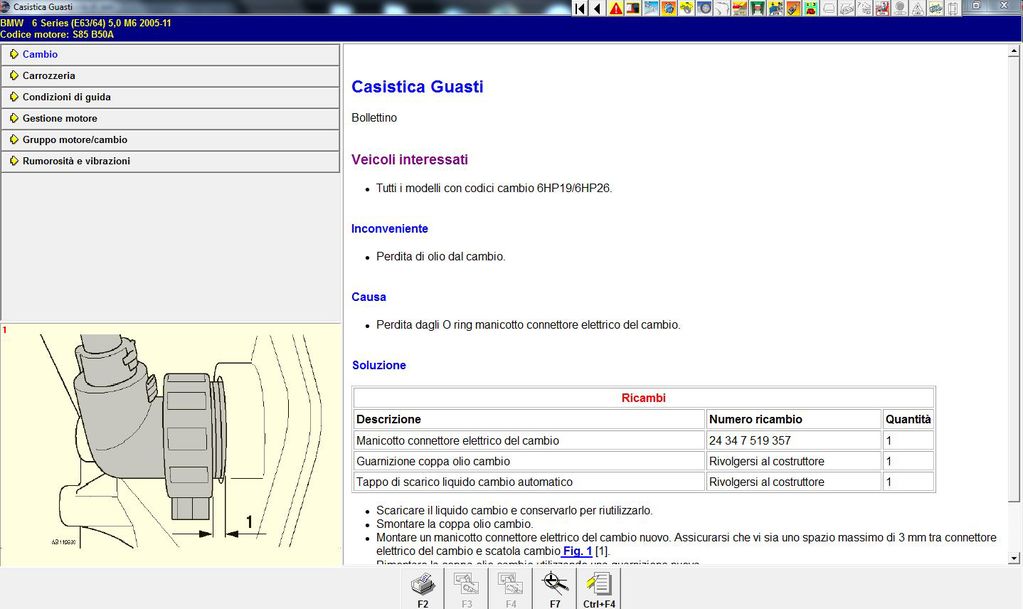Open the red seat airbag toolbar icon
Image resolution: width=1023 pixels, height=609 pixels.
pos(882,8)
